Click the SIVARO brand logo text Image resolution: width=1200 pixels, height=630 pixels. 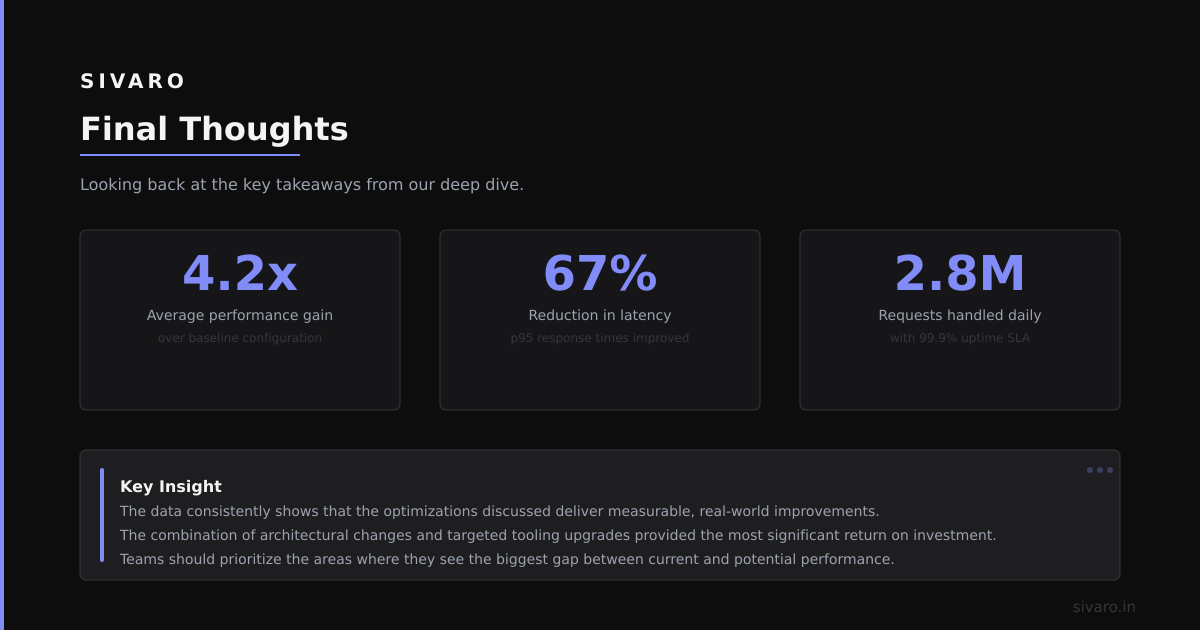133,81
